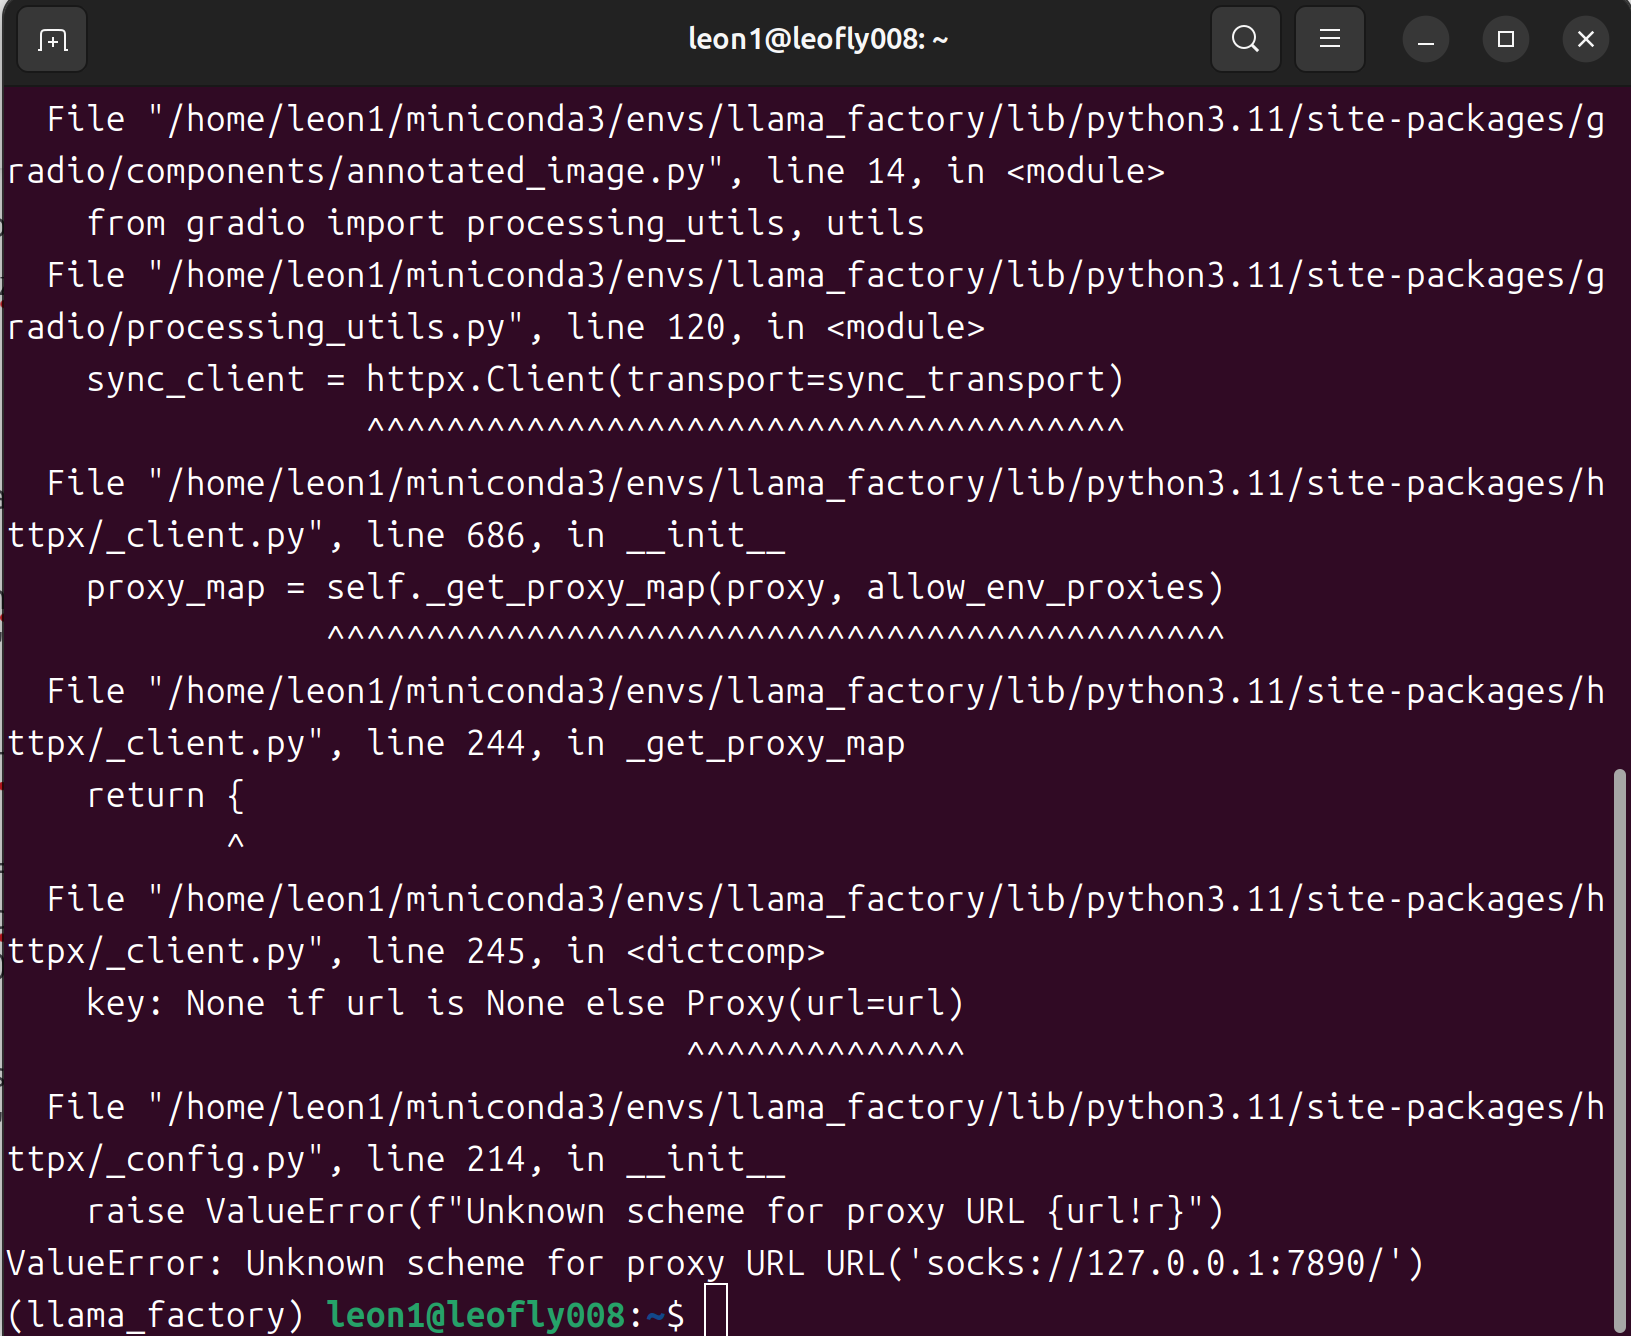Click the green leon1@leofly008 prompt text
The height and width of the screenshot is (1336, 1631).
point(476,1314)
